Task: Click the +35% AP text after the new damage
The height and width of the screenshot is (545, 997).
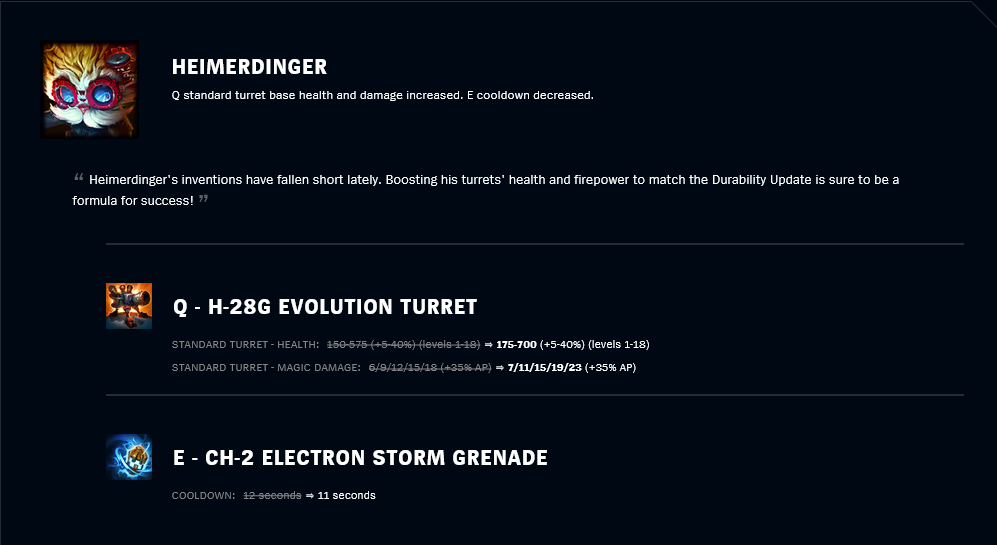Action: 610,368
